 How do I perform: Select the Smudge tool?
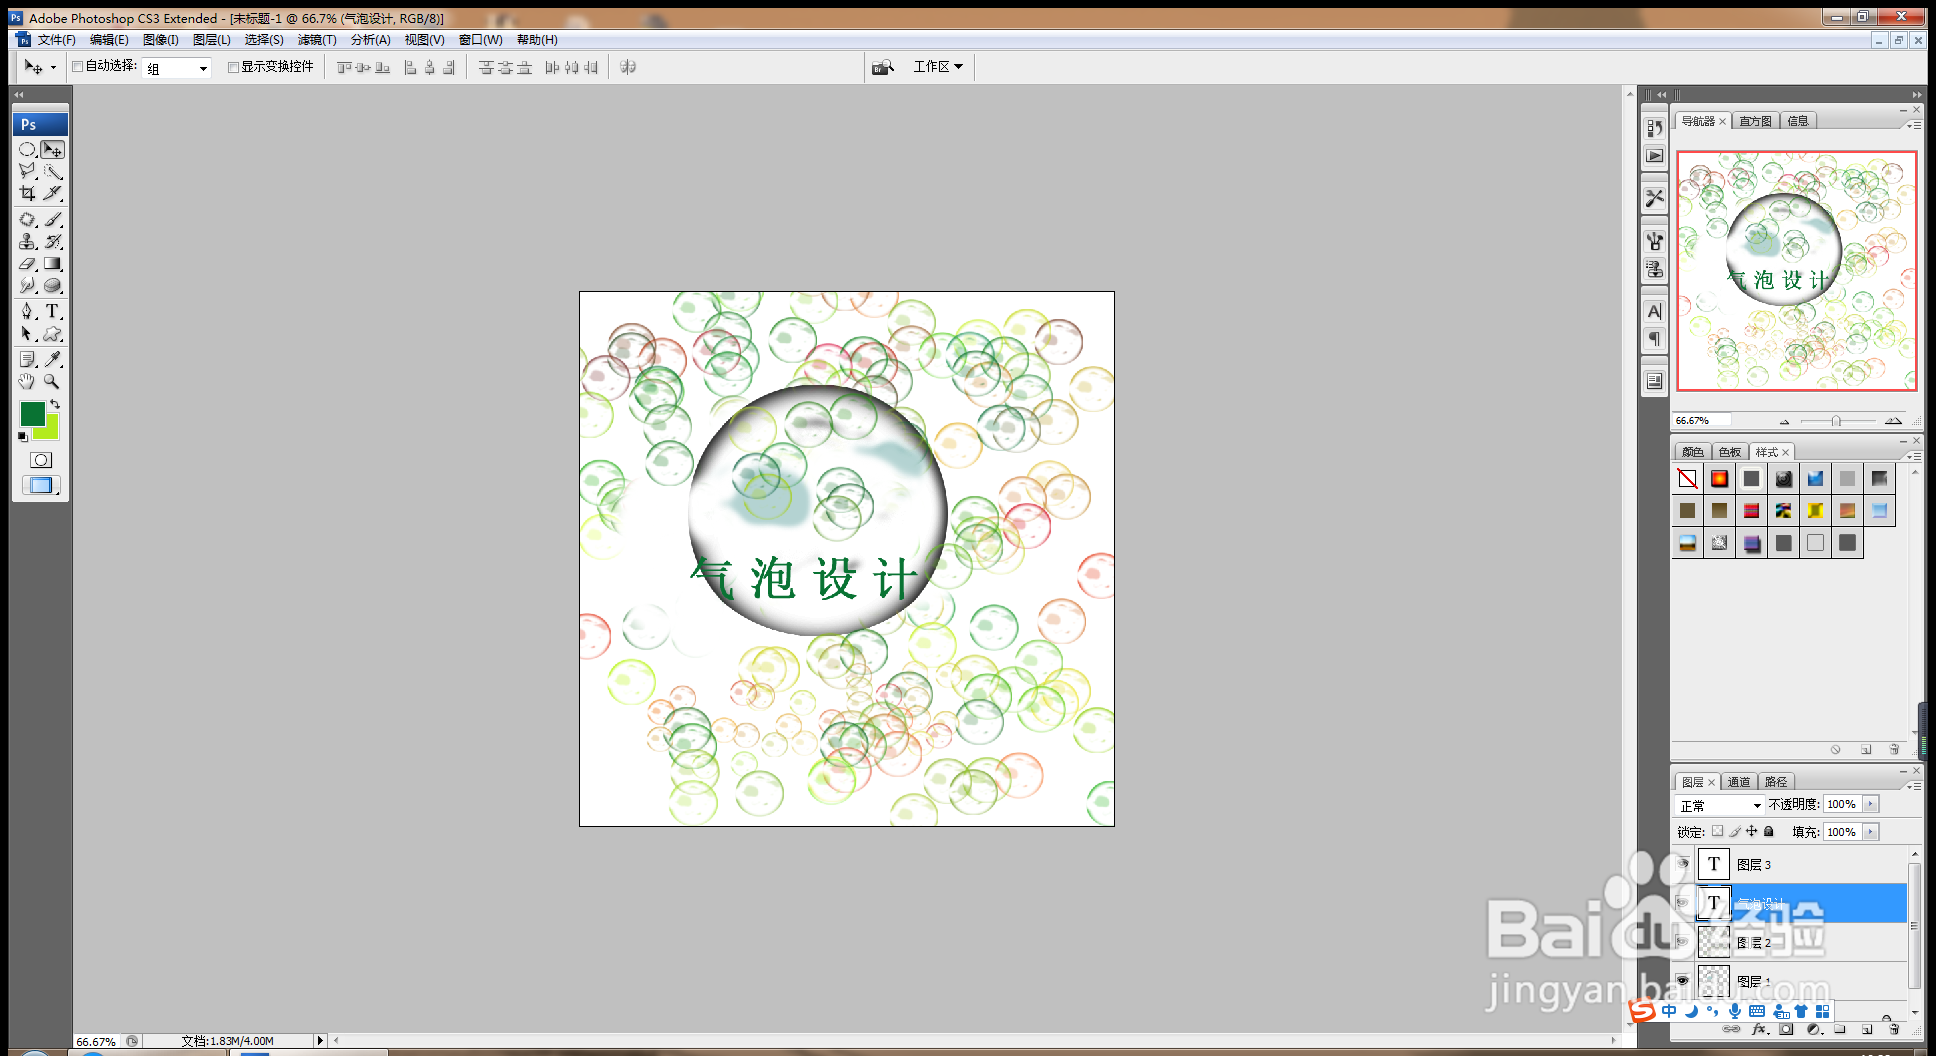[28, 286]
